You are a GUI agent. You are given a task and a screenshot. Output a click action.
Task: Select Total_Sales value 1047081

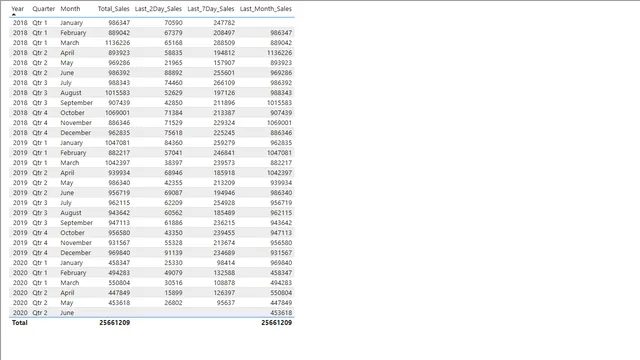pyautogui.click(x=118, y=143)
